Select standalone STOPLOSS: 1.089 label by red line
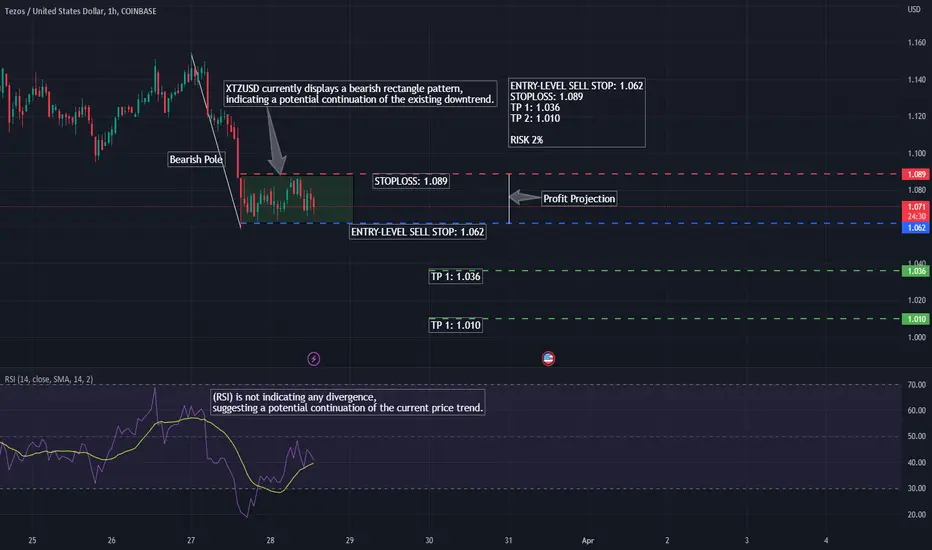This screenshot has width=932, height=550. pyautogui.click(x=411, y=181)
